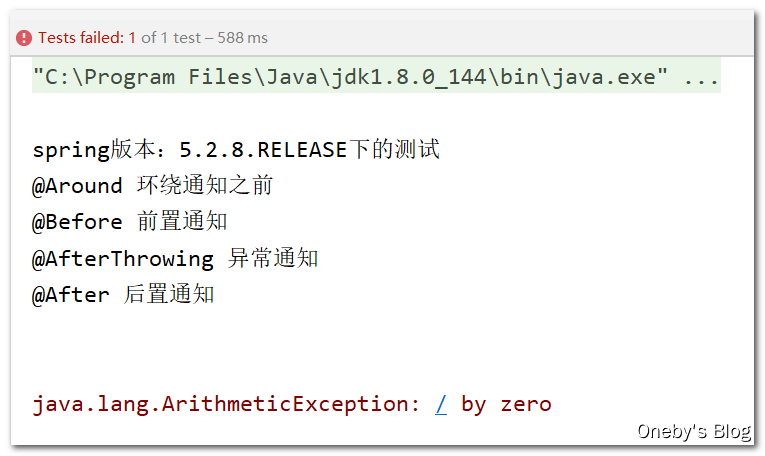Viewport: 765px width, 456px height.
Task: Click the 前置通知 text
Action: (182, 221)
